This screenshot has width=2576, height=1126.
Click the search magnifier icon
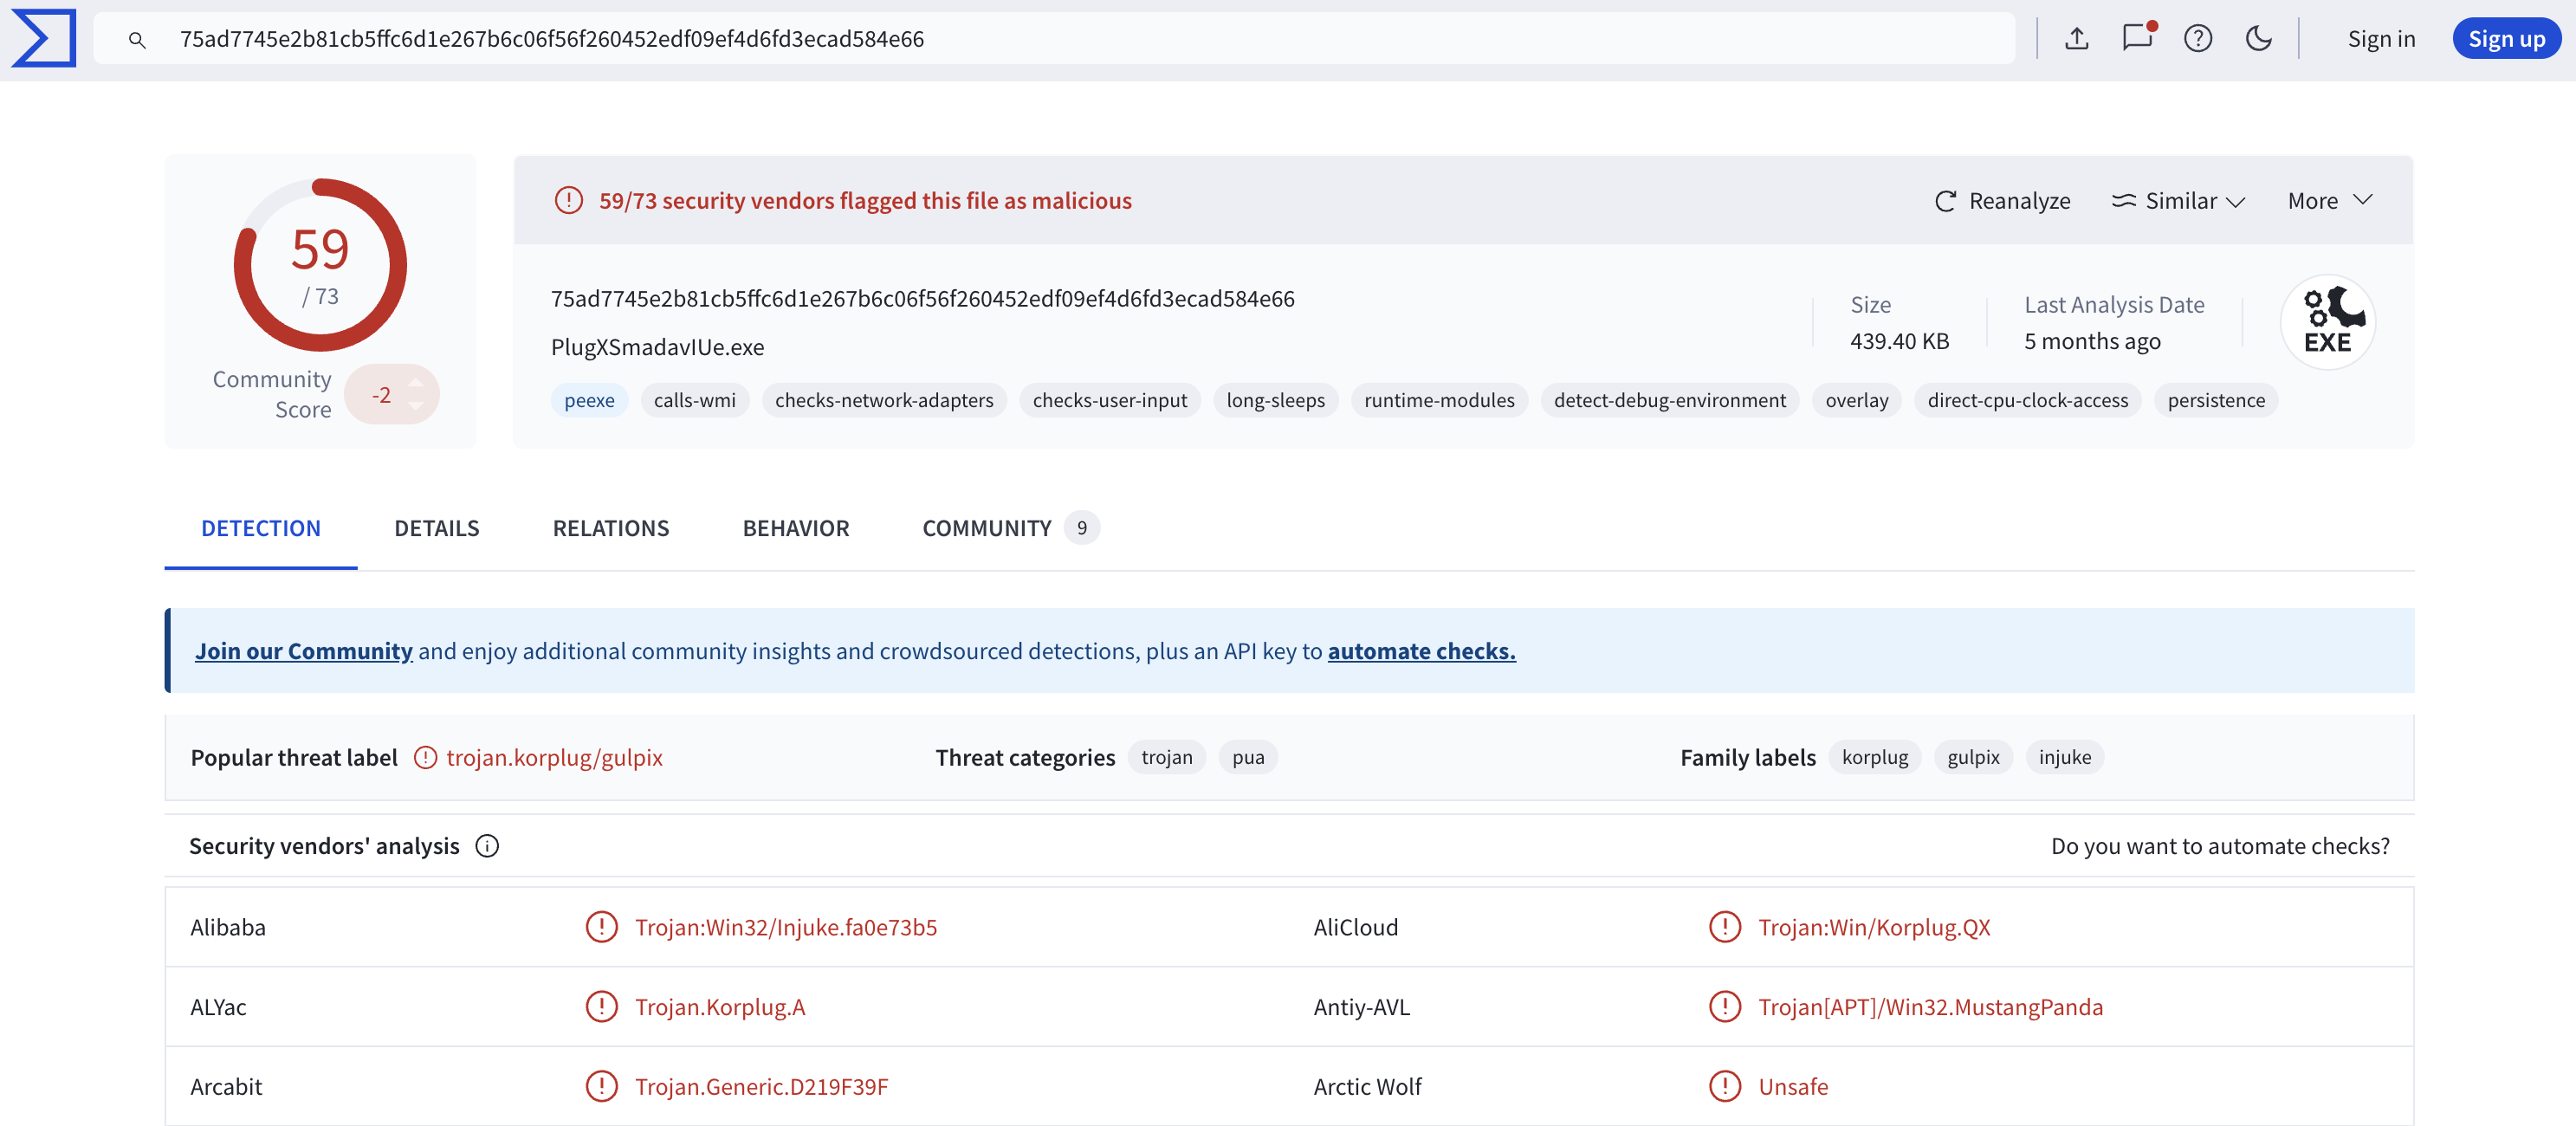[137, 40]
